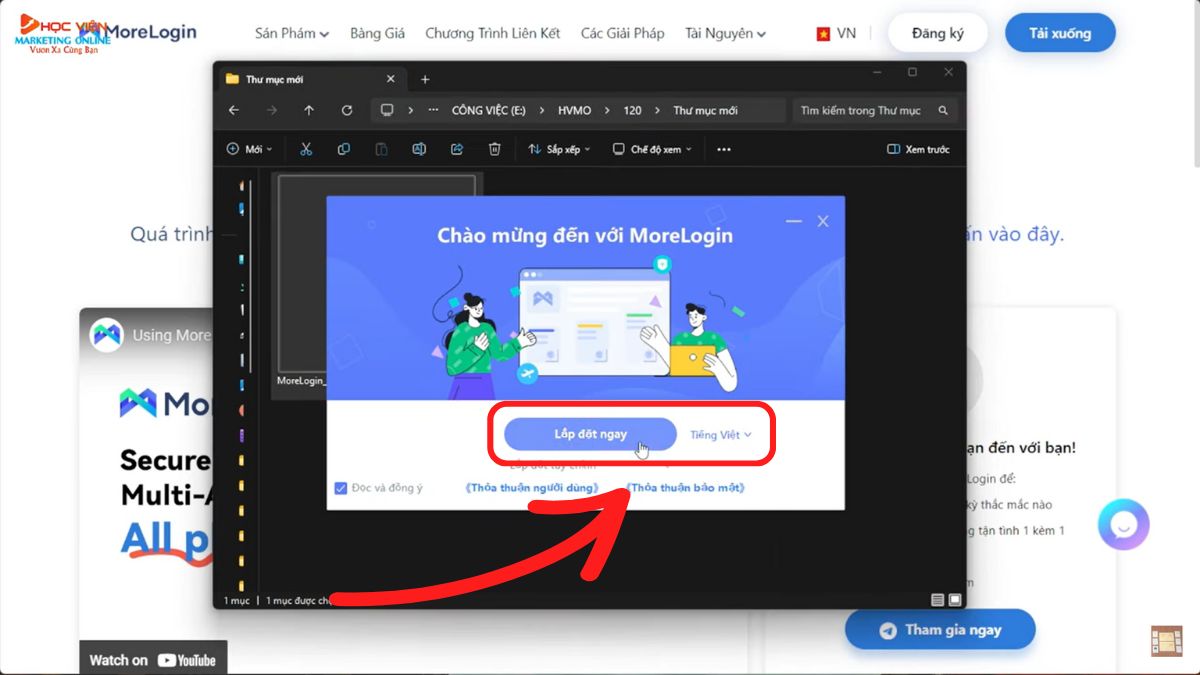Close the MoreLogin installer dialog
The height and width of the screenshot is (675, 1200).
(823, 221)
